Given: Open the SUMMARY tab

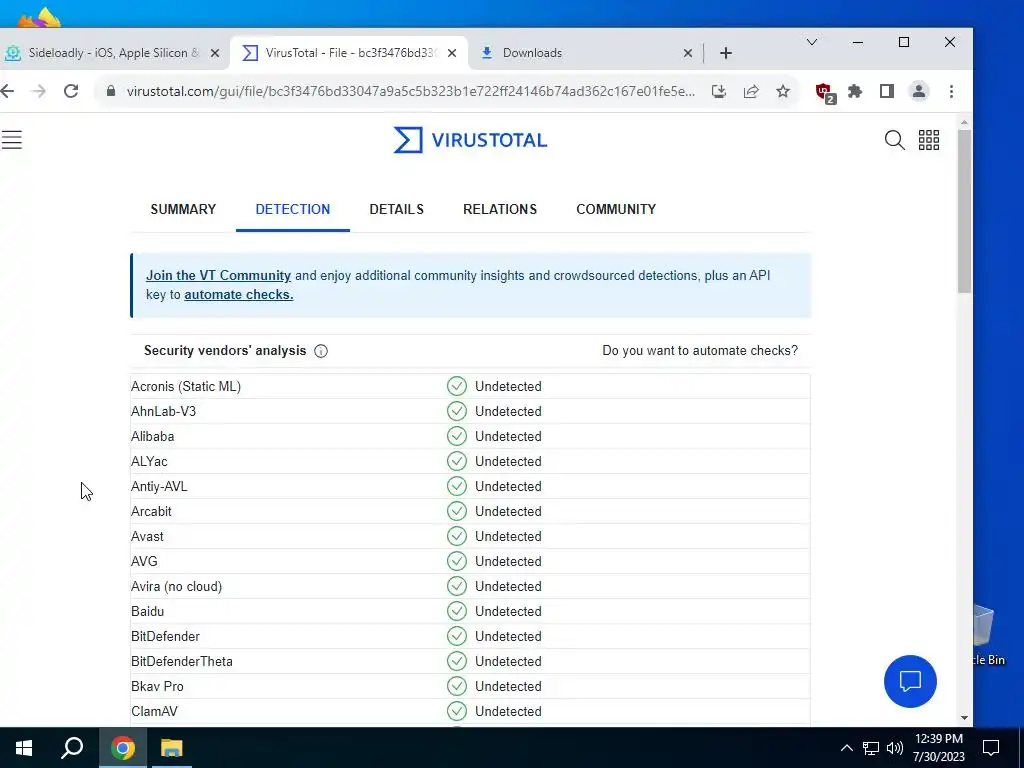Looking at the screenshot, I should [183, 209].
